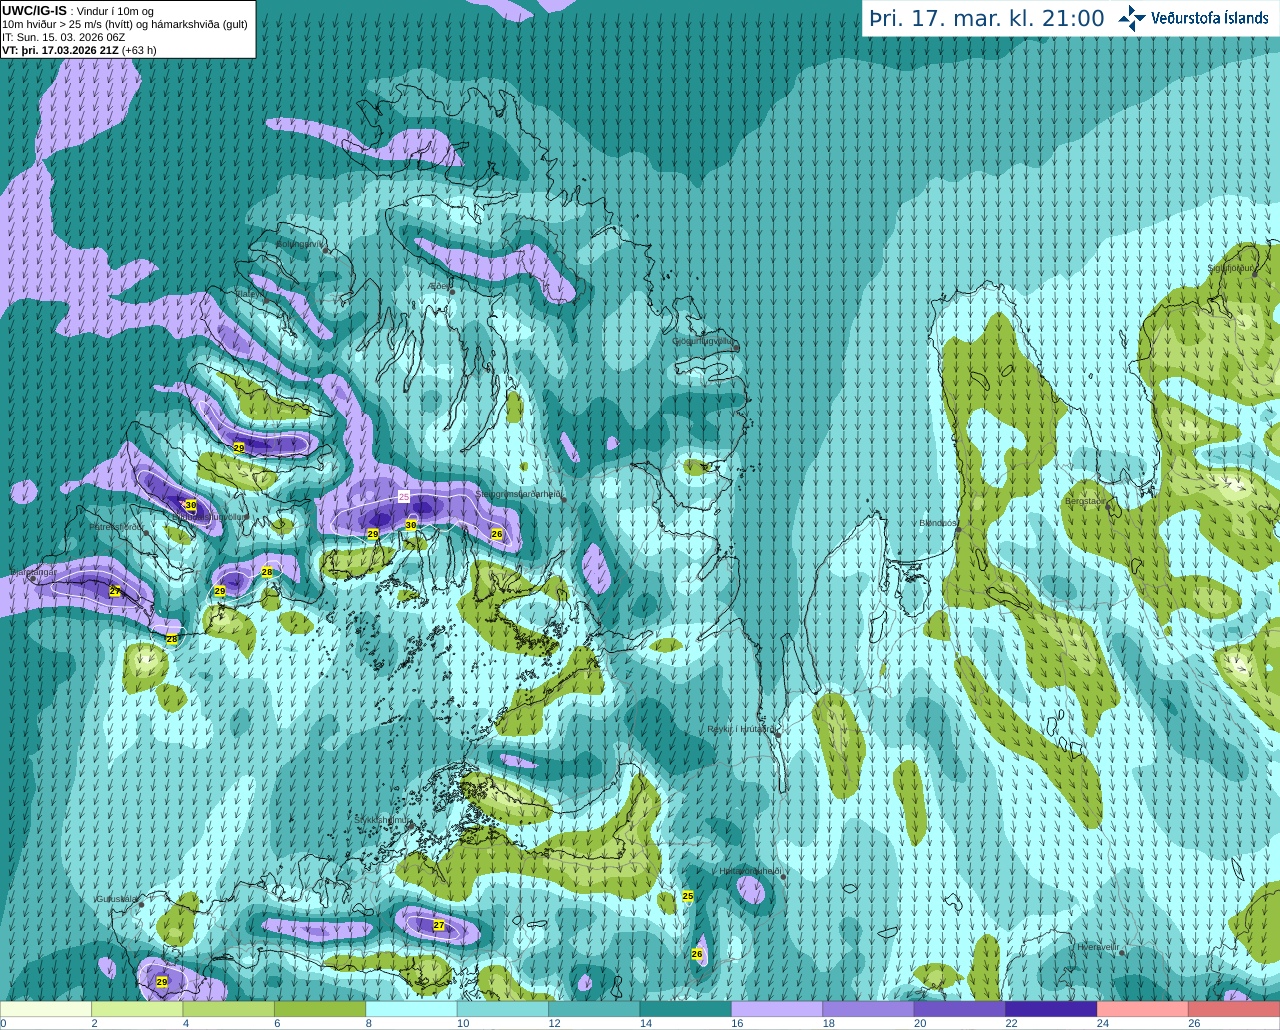Click the UWC/IG-IS model title line
This screenshot has width=1280, height=1030.
pyautogui.click(x=78, y=11)
